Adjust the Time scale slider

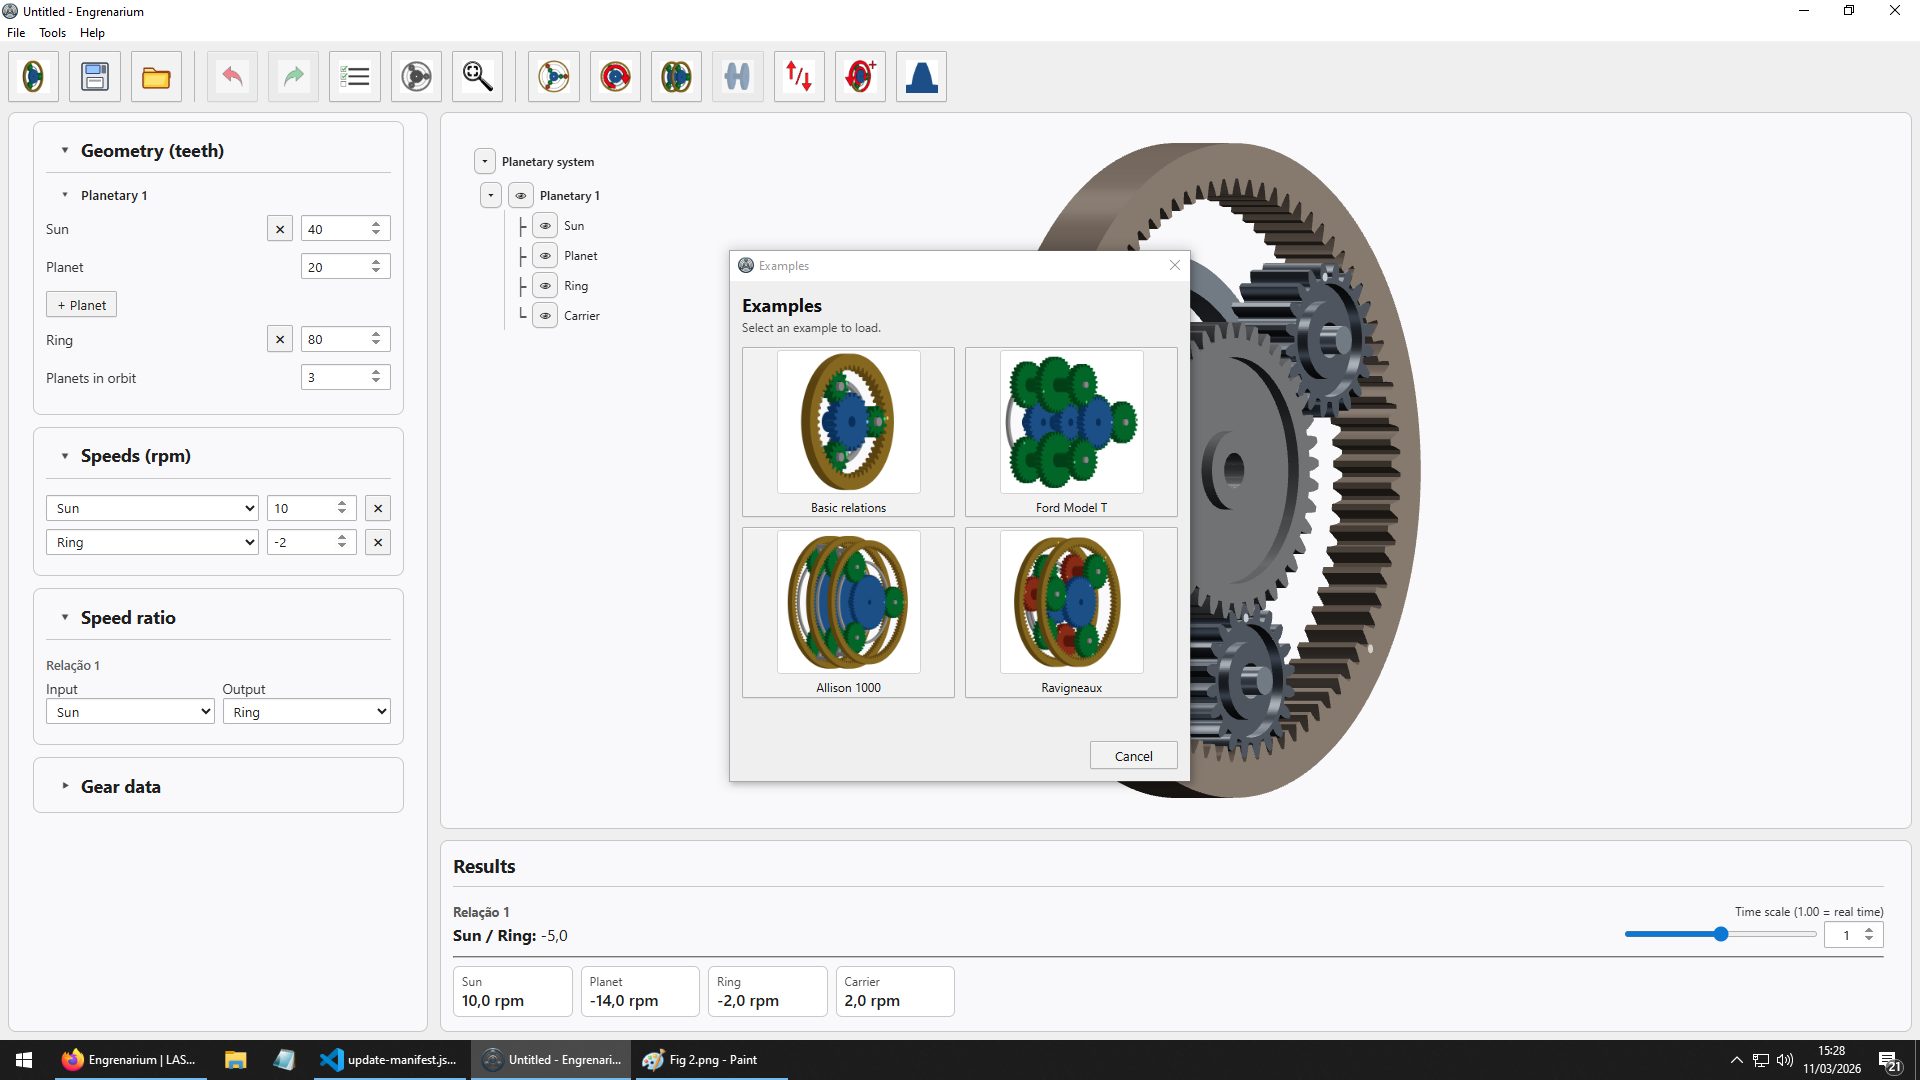[1722, 933]
